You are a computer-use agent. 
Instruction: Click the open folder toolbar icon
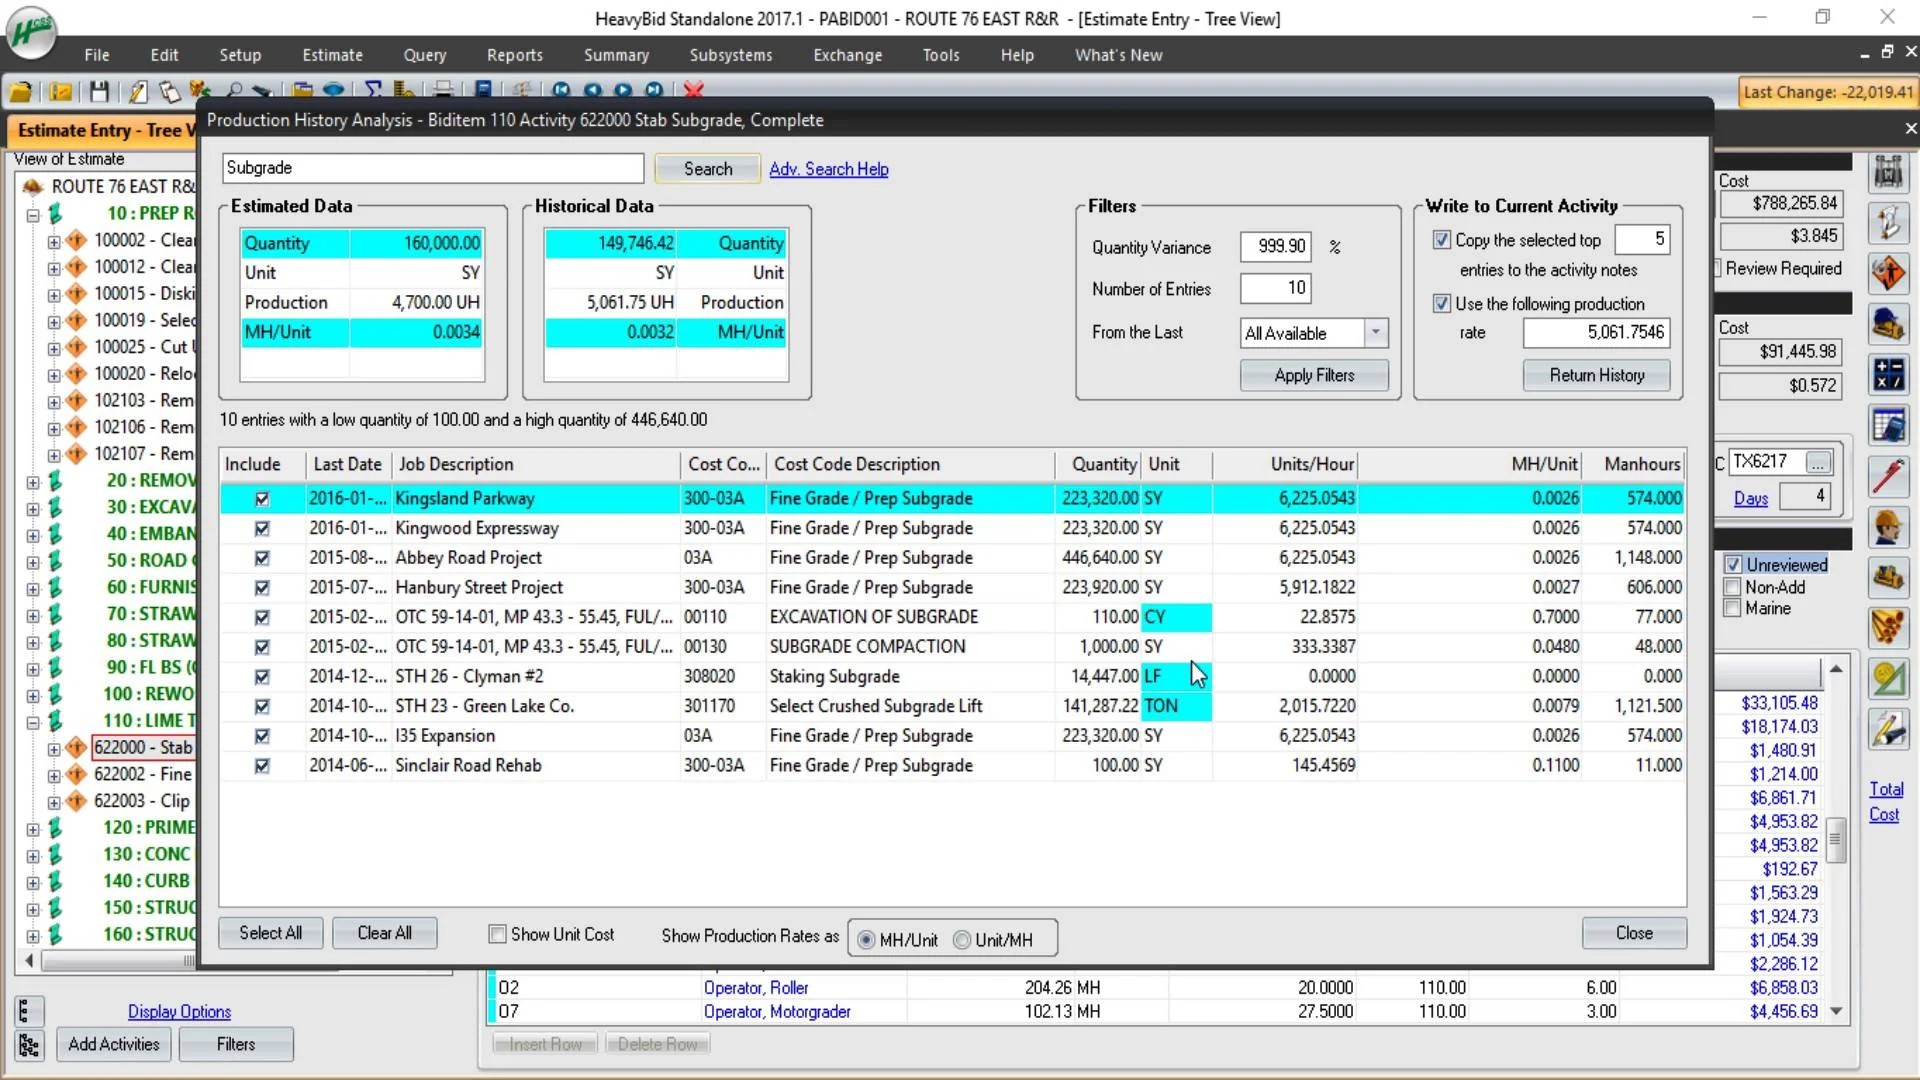coord(20,92)
